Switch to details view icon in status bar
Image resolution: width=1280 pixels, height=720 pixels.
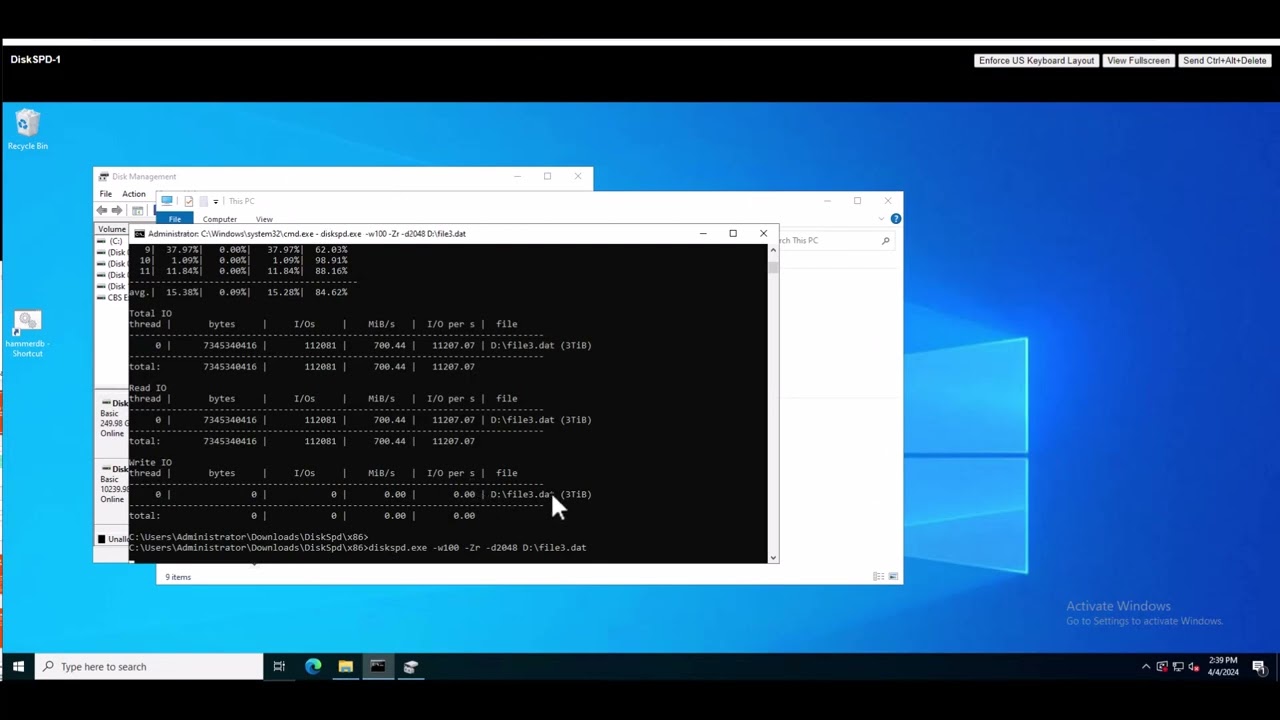pyautogui.click(x=878, y=577)
